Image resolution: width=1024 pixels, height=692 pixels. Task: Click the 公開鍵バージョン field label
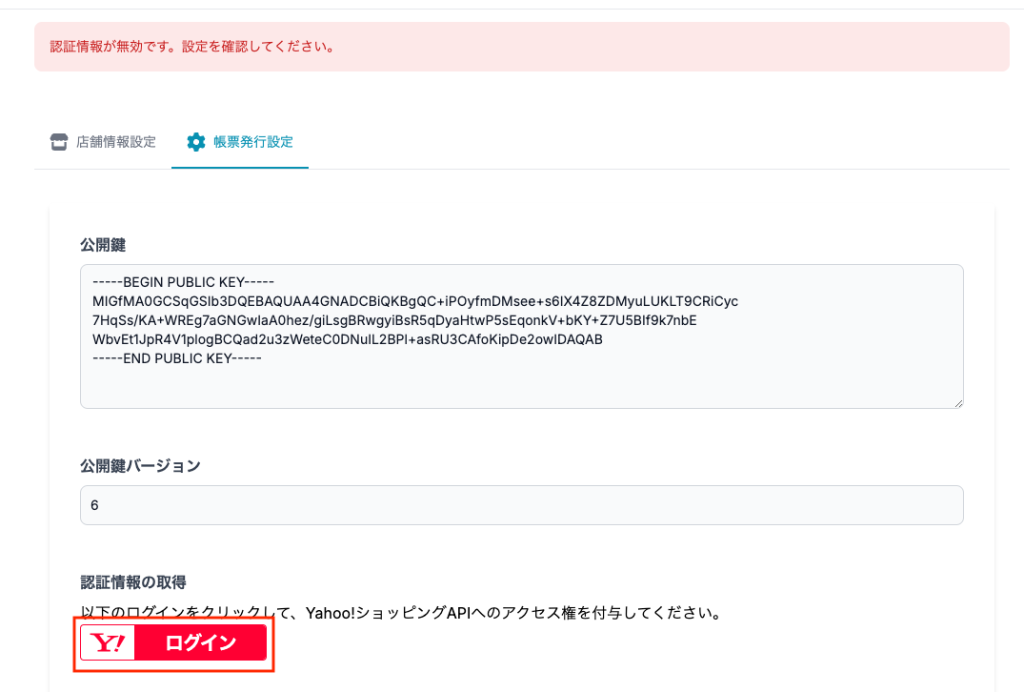click(x=140, y=466)
